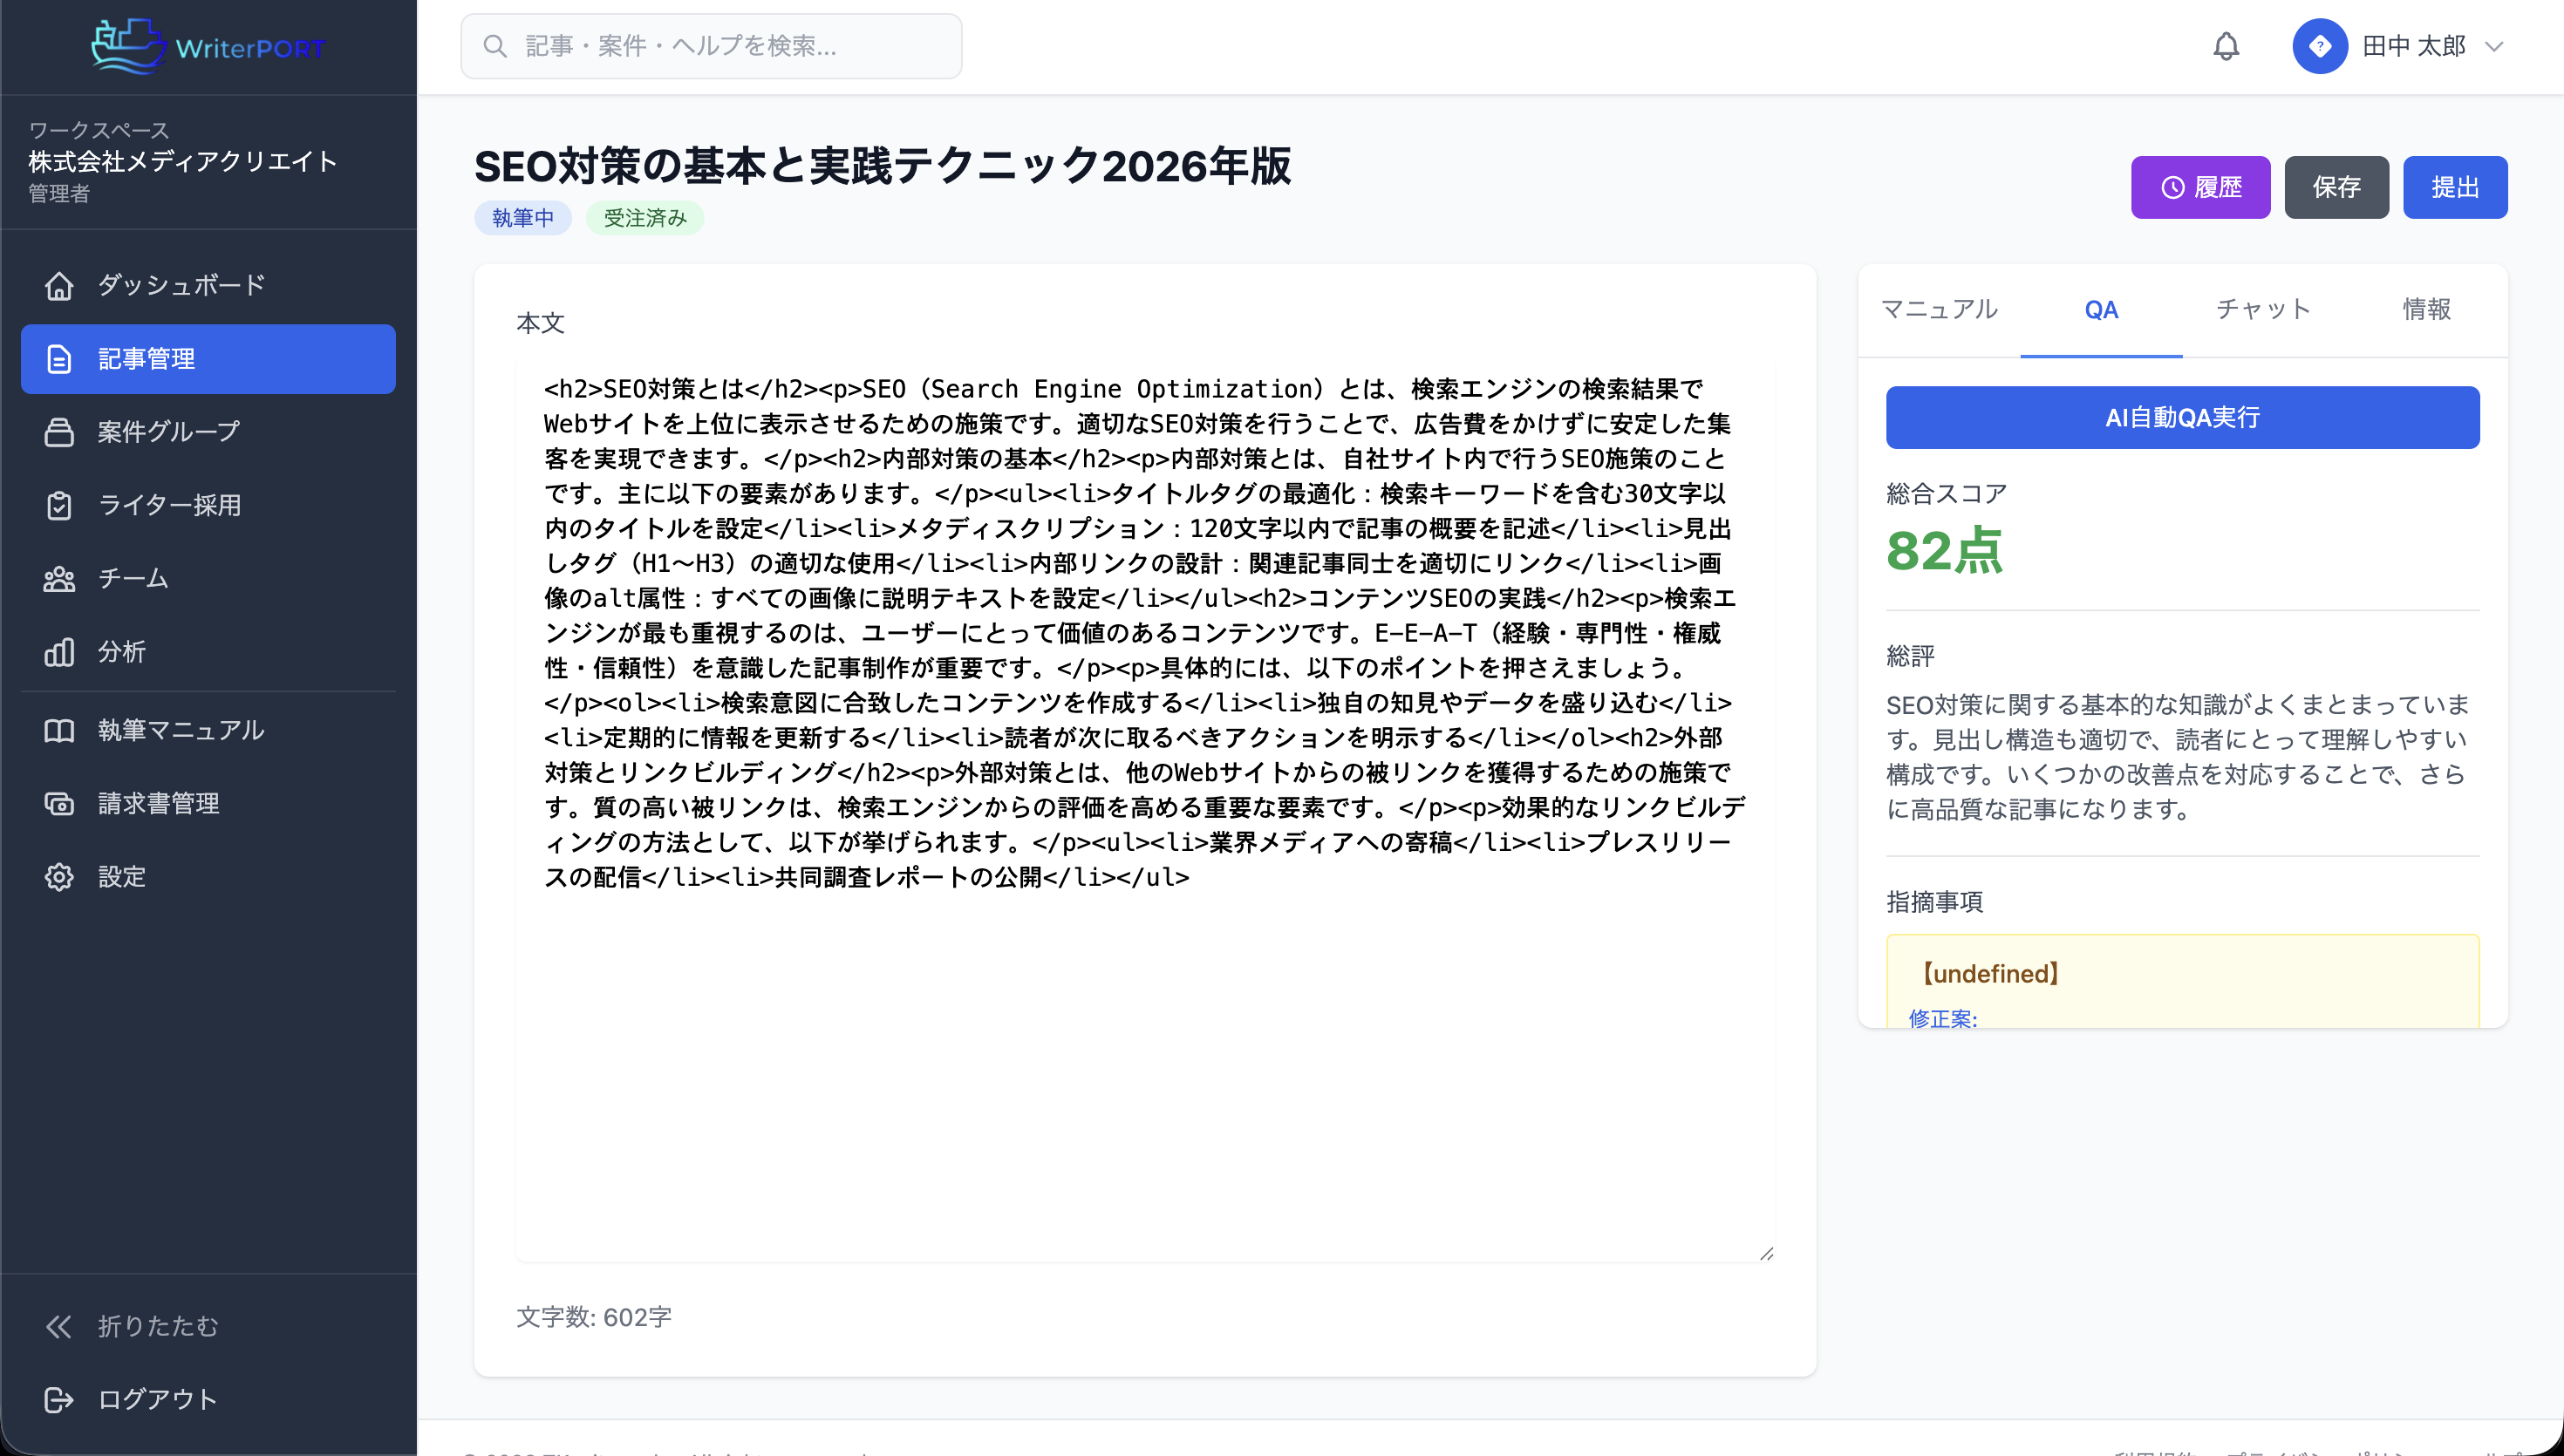This screenshot has height=1456, width=2564.
Task: Open 執筆マニュアル in the sidebar
Action: [x=208, y=731]
